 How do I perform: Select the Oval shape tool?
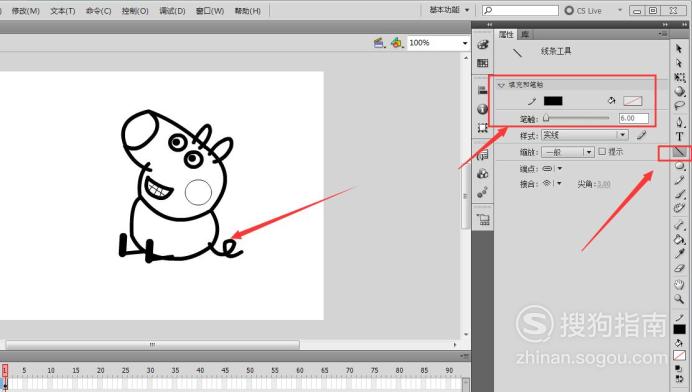[x=679, y=166]
